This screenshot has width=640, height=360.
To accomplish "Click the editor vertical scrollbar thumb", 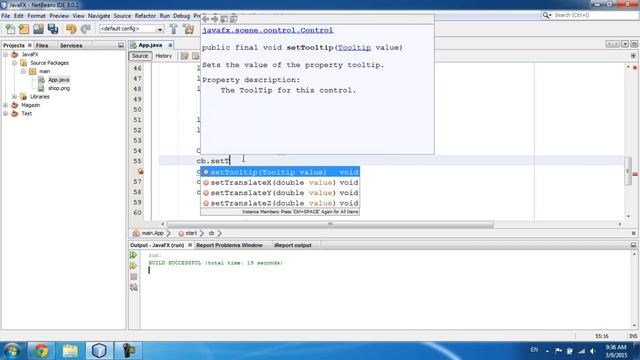I will click(629, 171).
